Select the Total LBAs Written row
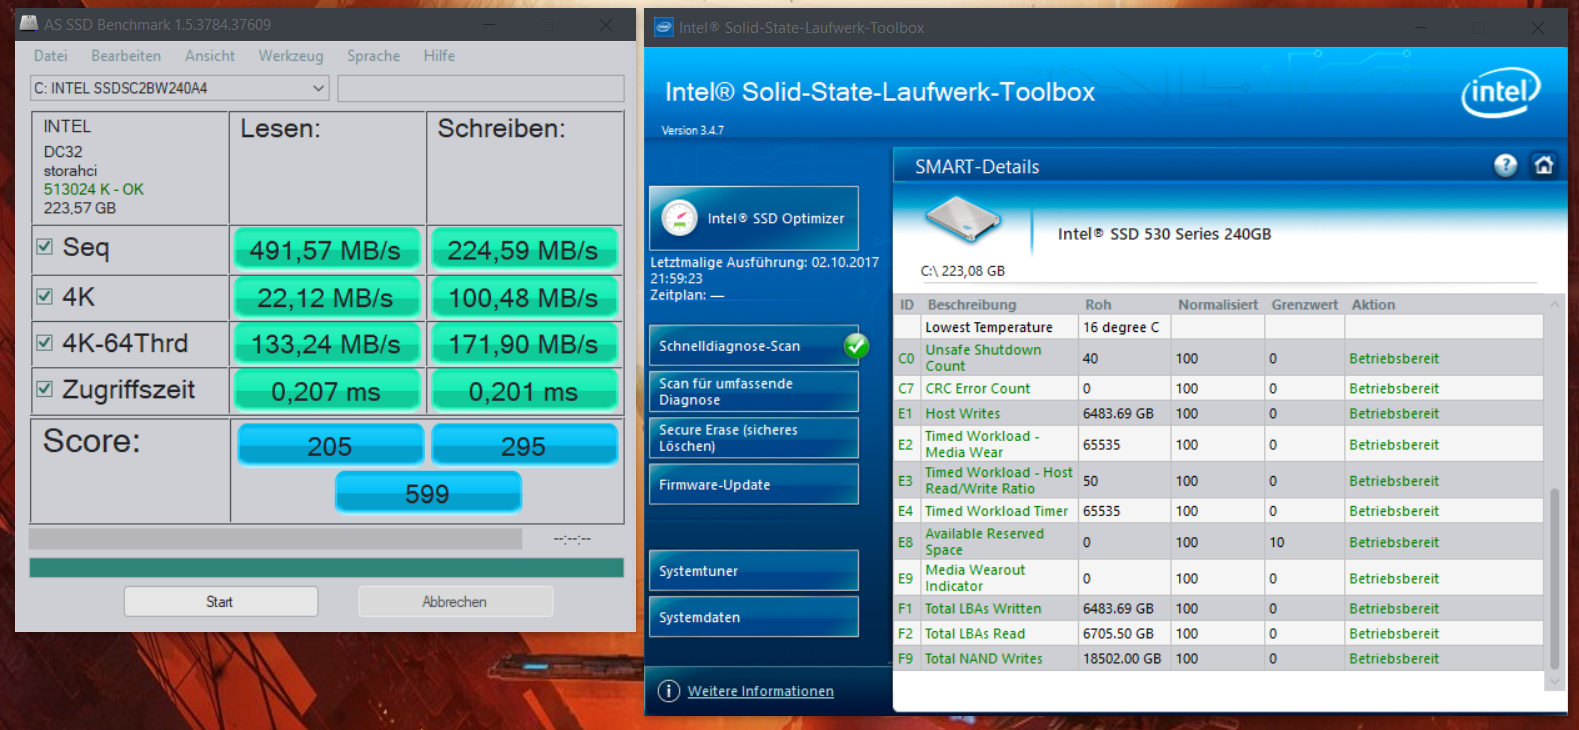The height and width of the screenshot is (730, 1579). [1219, 608]
